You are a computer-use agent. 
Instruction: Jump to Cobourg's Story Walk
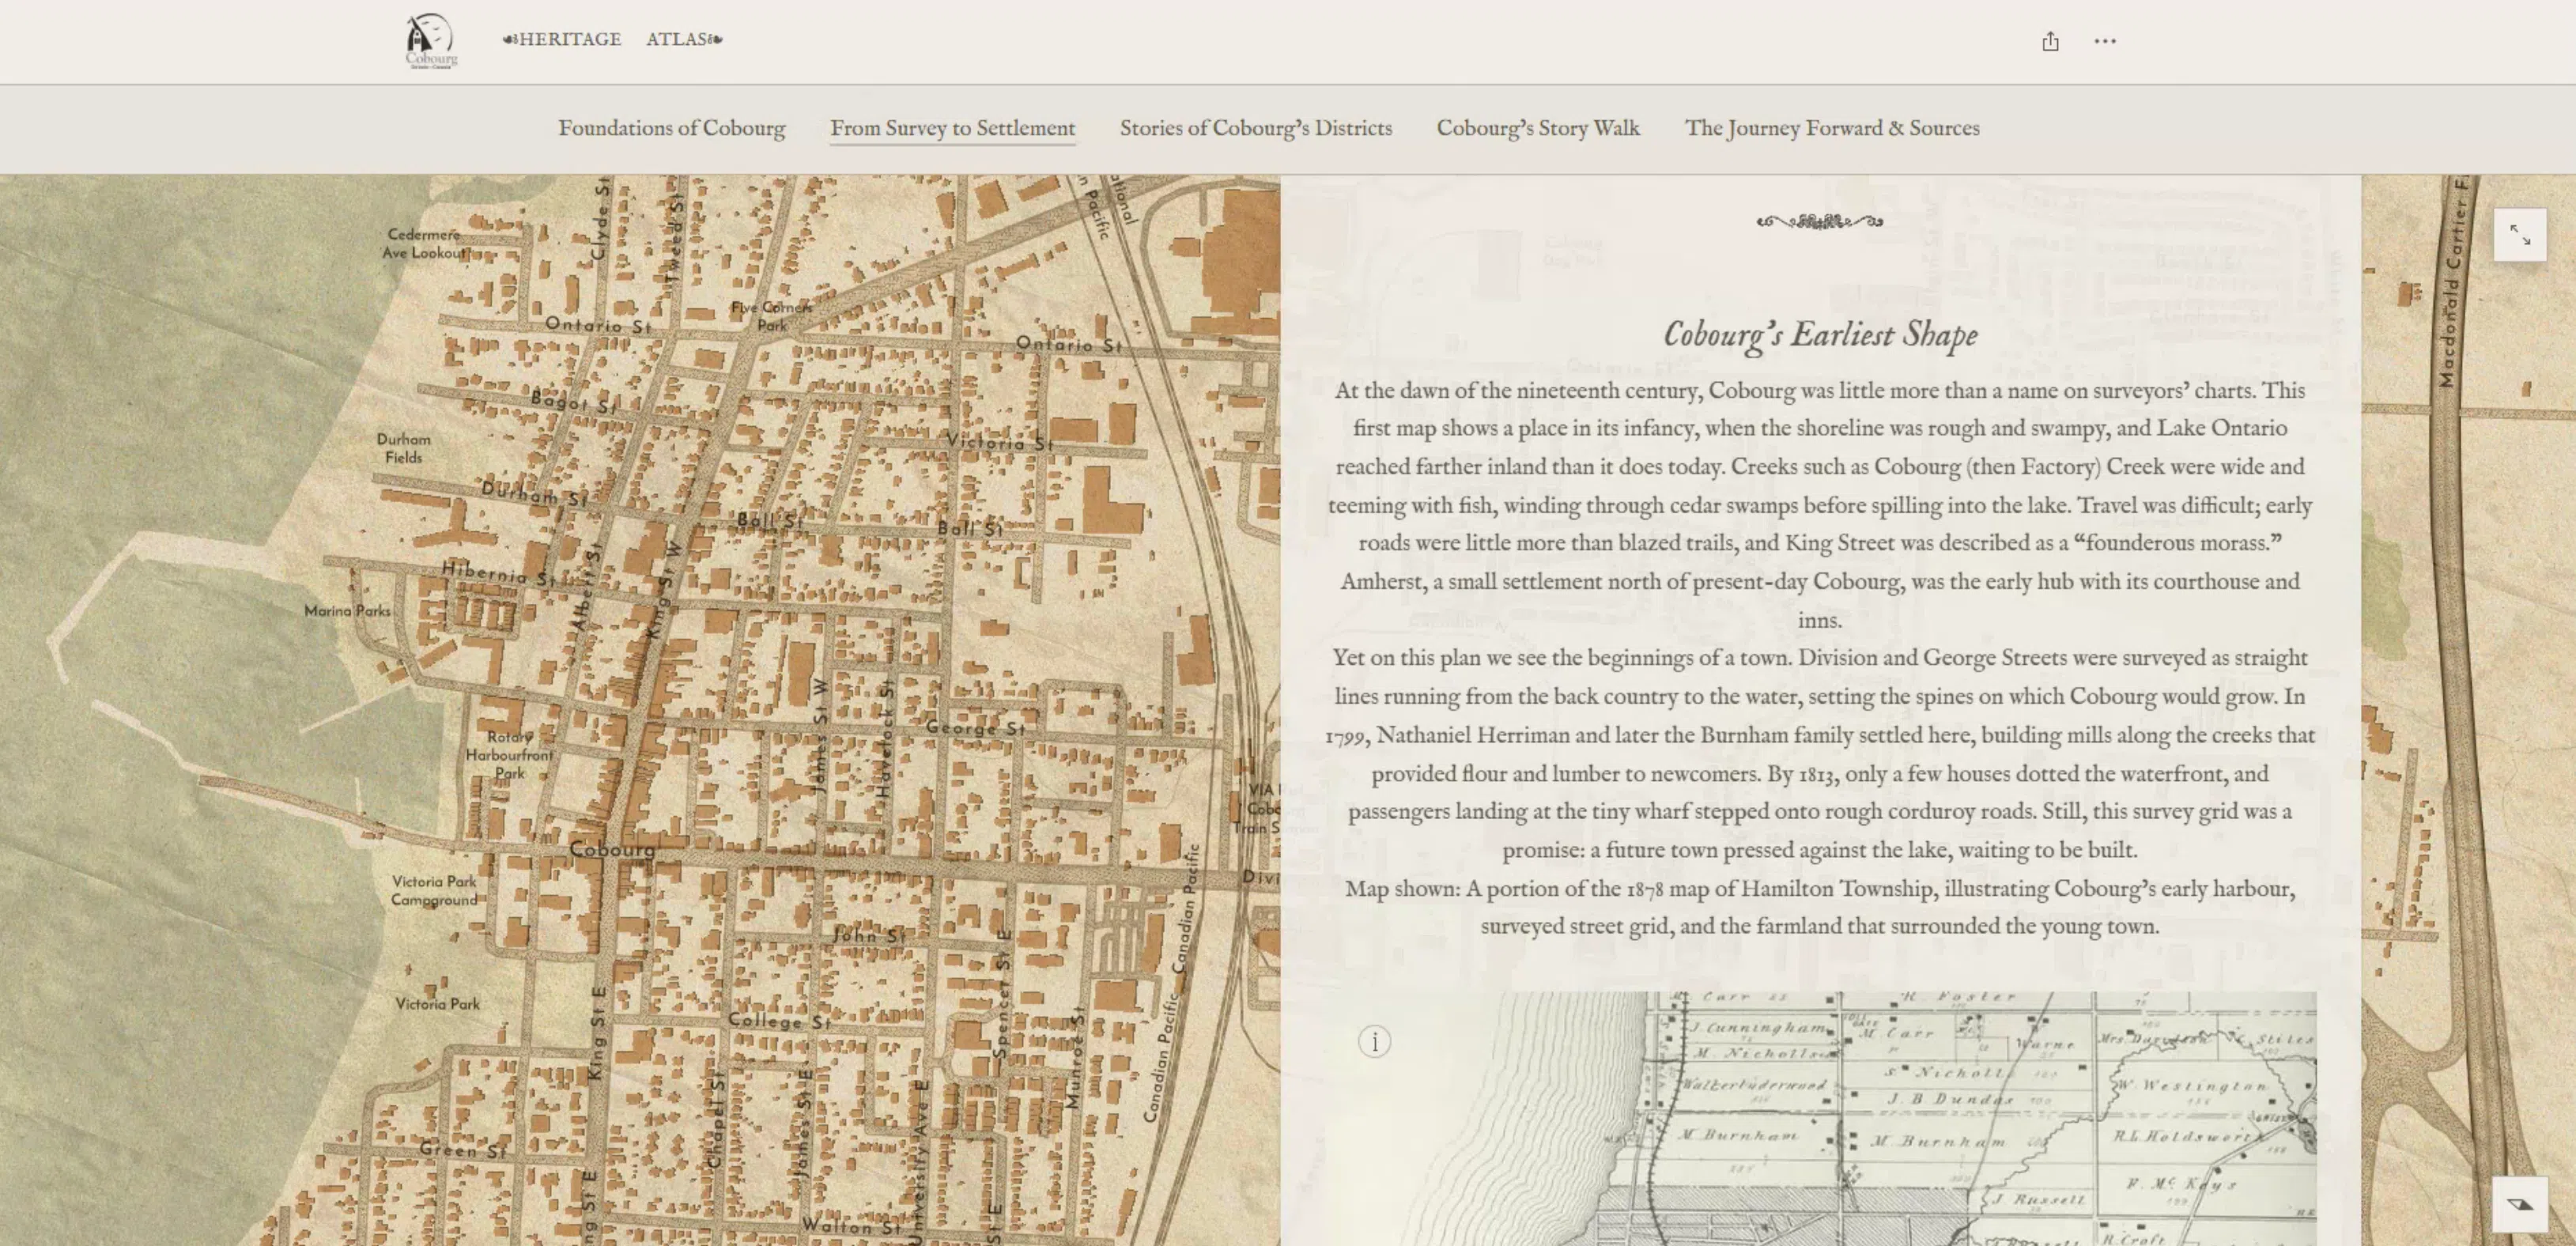[x=1537, y=128]
